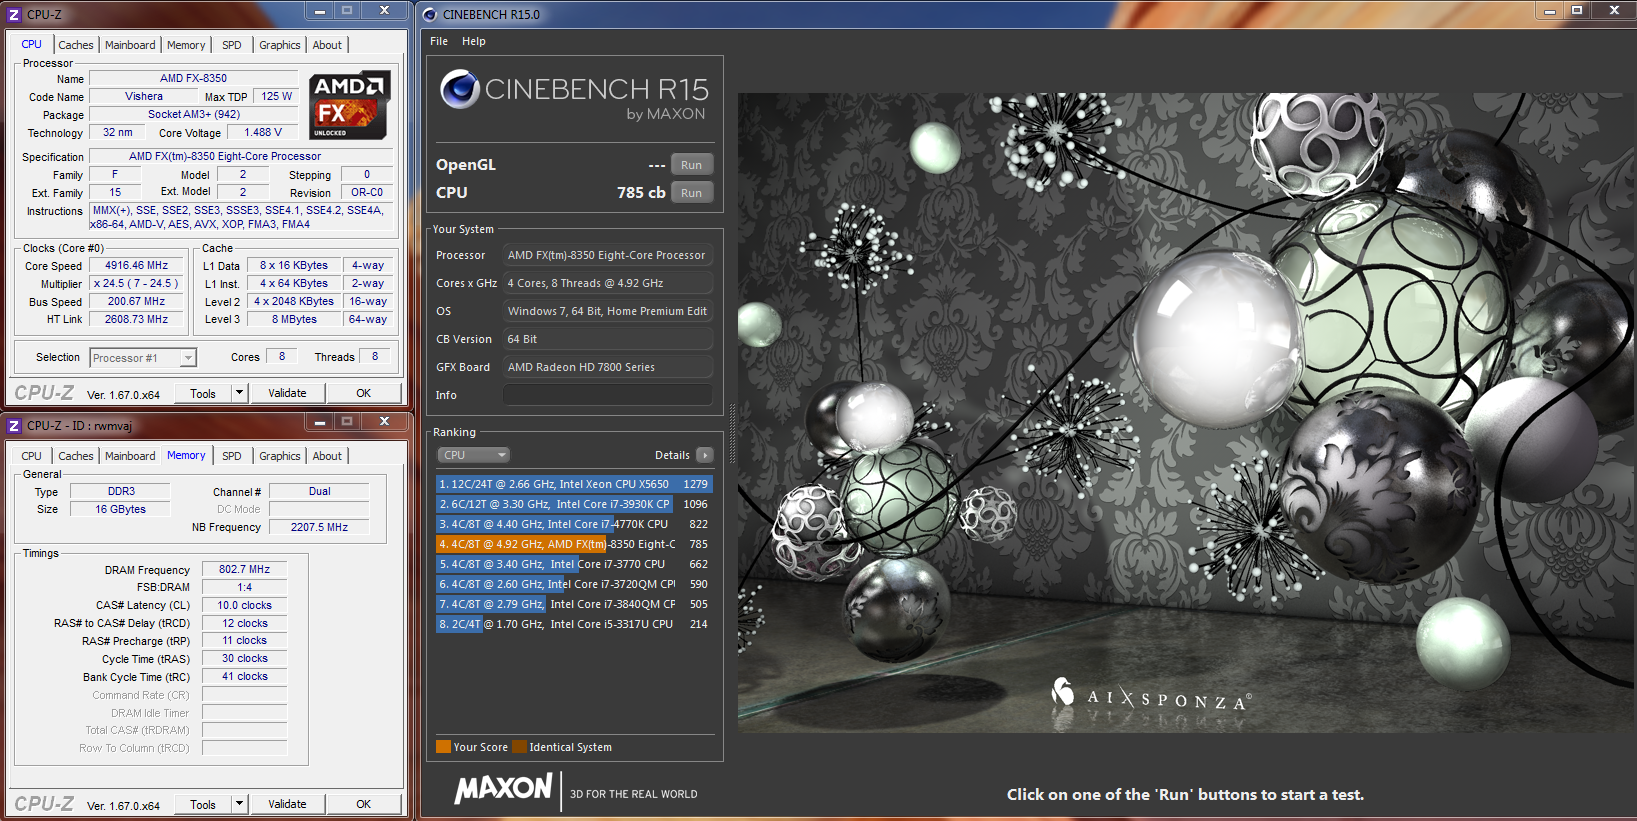Click the Cinebench title bar icon
1637x821 pixels.
[x=430, y=14]
